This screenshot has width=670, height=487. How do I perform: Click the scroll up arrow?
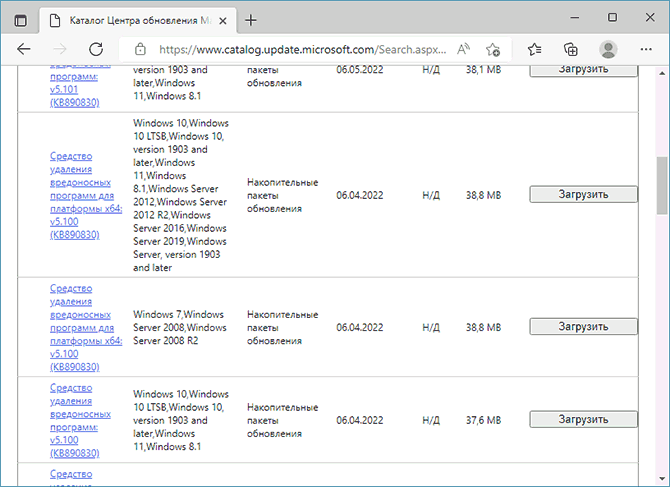coord(663,73)
